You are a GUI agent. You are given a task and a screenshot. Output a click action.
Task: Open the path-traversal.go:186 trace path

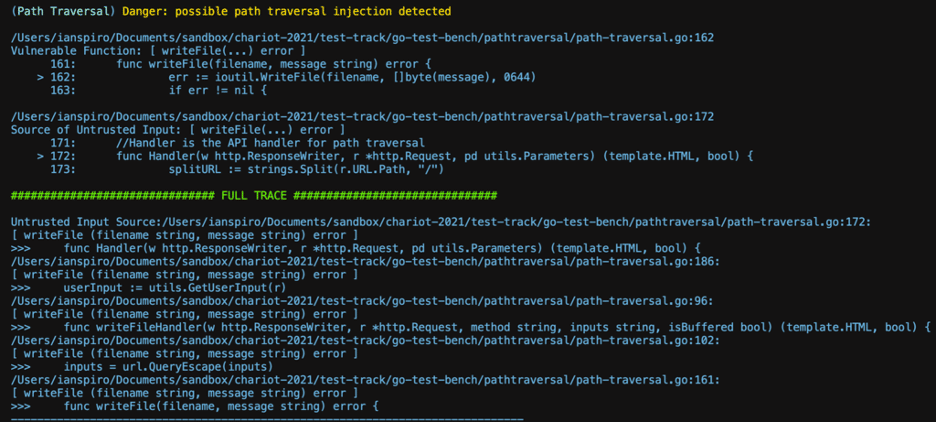point(365,261)
